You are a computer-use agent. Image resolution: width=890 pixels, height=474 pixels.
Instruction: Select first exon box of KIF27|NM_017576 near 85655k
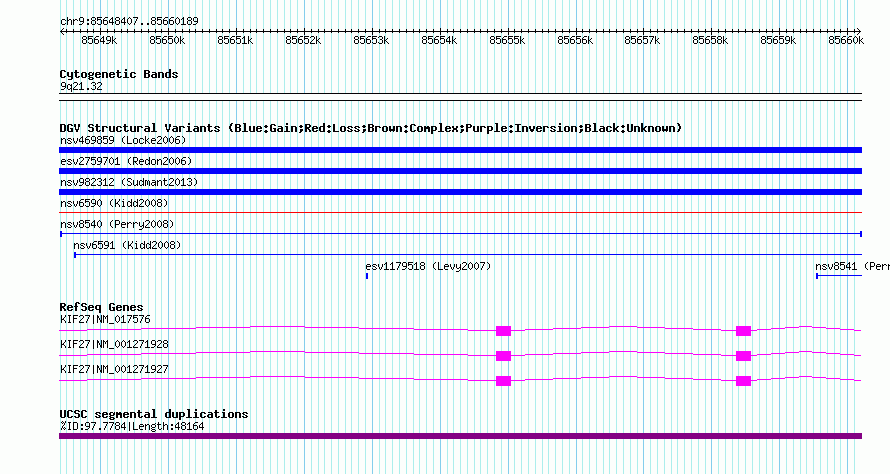pos(503,331)
